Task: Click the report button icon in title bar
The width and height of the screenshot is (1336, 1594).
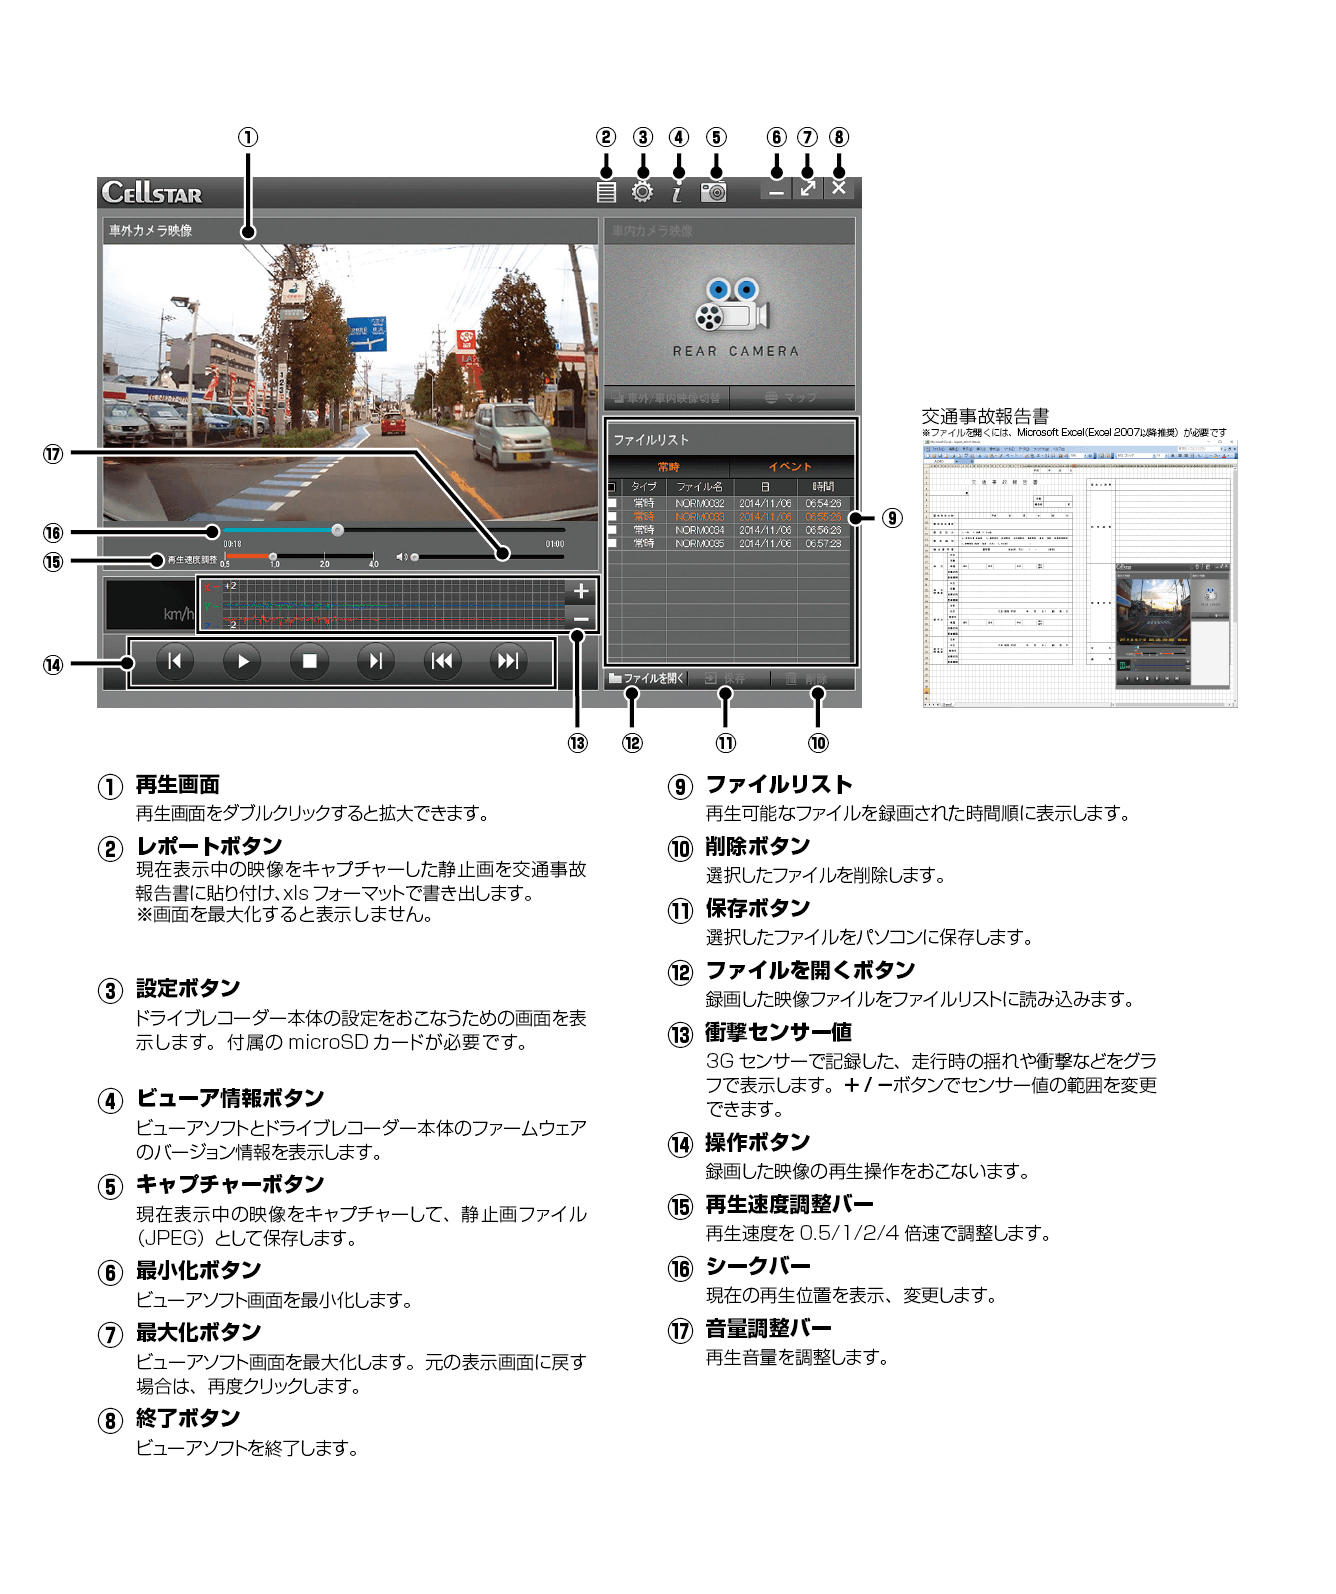Action: pos(606,192)
